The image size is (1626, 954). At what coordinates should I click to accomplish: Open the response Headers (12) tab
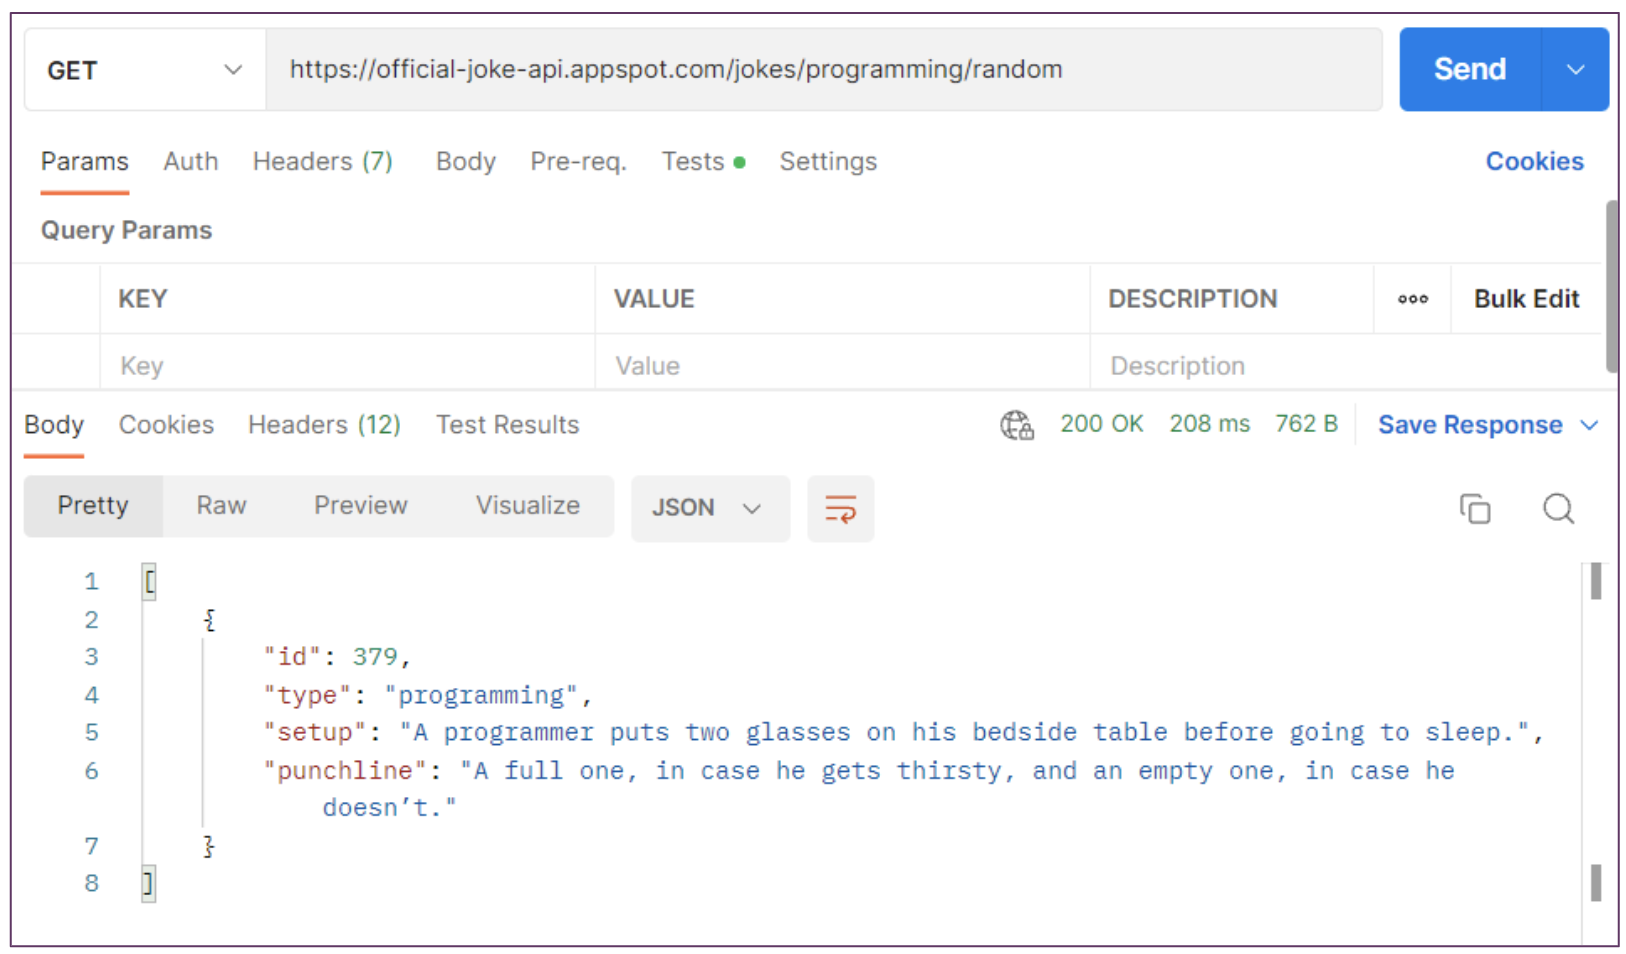pyautogui.click(x=324, y=425)
